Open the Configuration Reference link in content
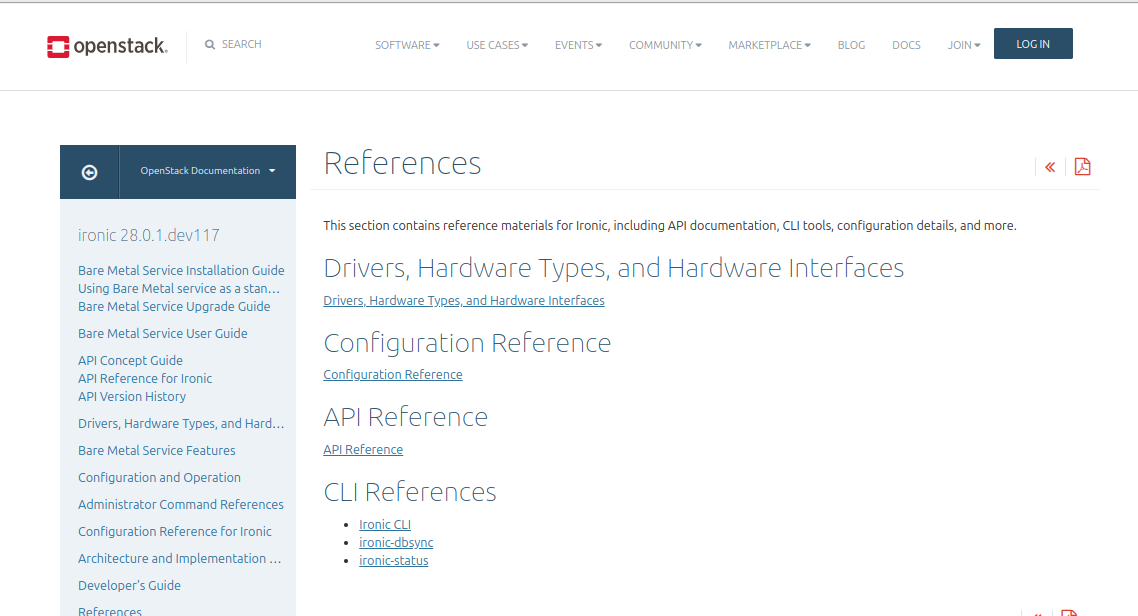The image size is (1138, 616). pos(393,374)
